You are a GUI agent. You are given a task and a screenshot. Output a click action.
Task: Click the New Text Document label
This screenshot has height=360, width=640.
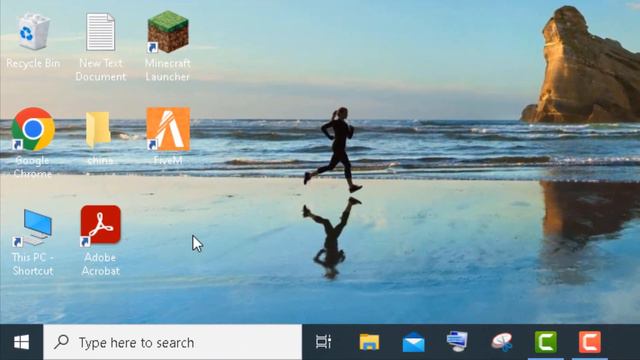coord(101,70)
